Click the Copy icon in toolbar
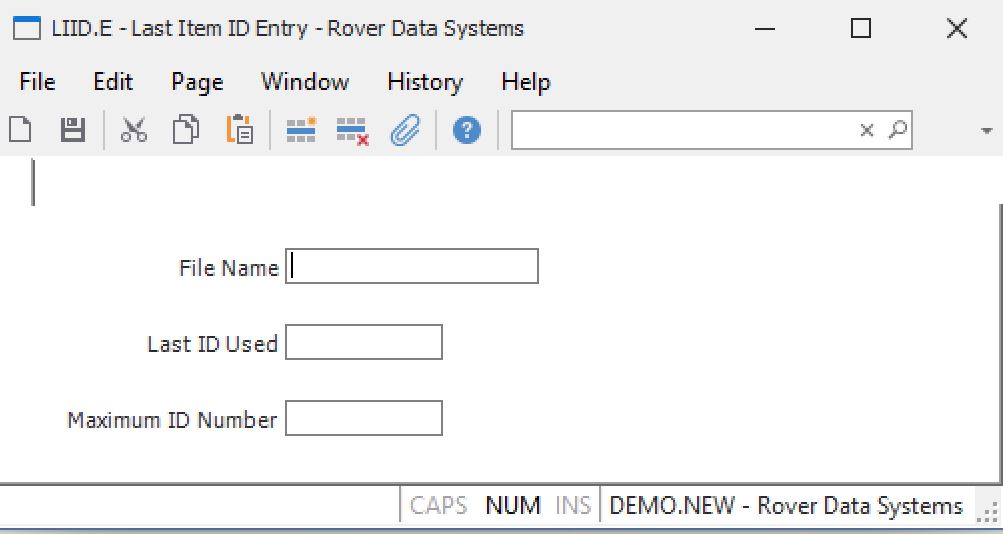Image resolution: width=1003 pixels, height=534 pixels. (x=186, y=130)
